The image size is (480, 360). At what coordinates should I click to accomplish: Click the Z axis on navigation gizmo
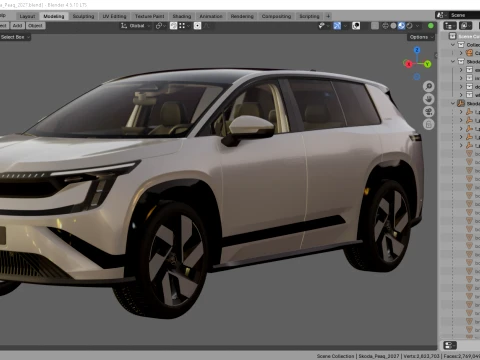417,50
